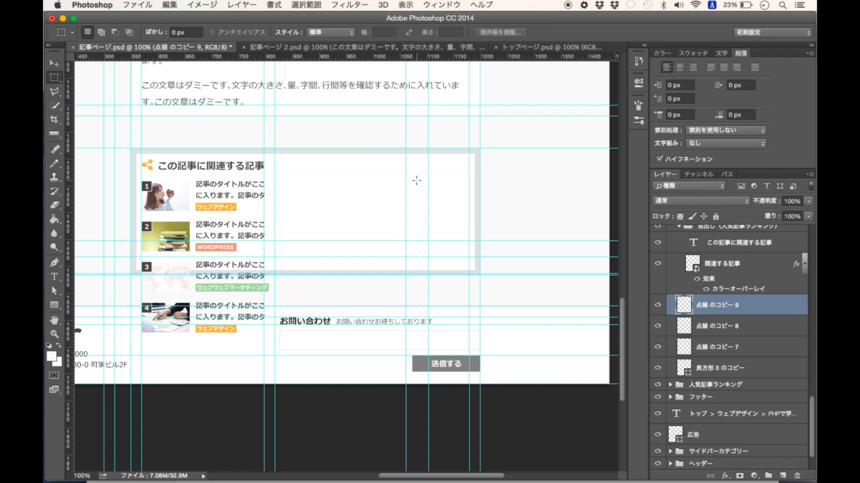
Task: Select the Healing Brush tool
Action: 54,149
